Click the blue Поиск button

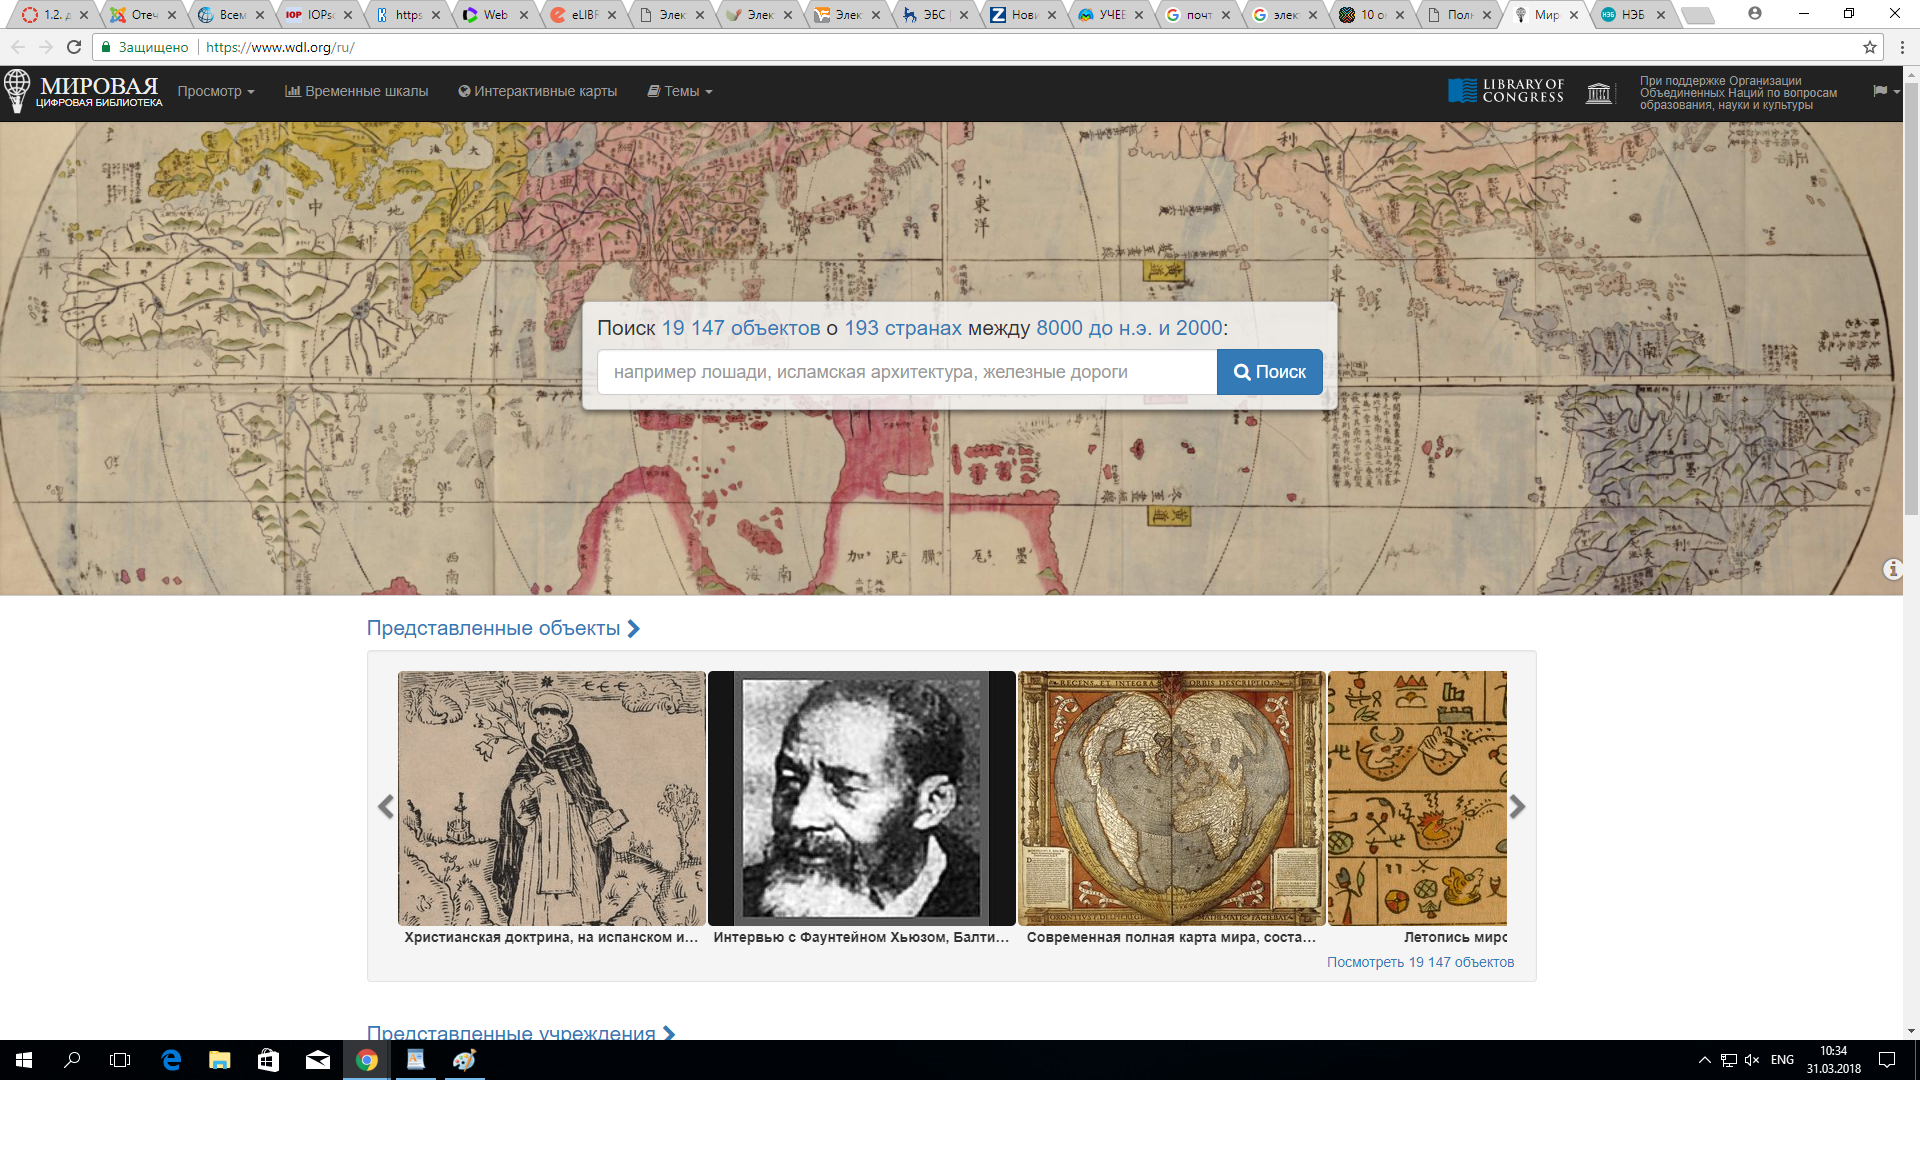pyautogui.click(x=1269, y=372)
